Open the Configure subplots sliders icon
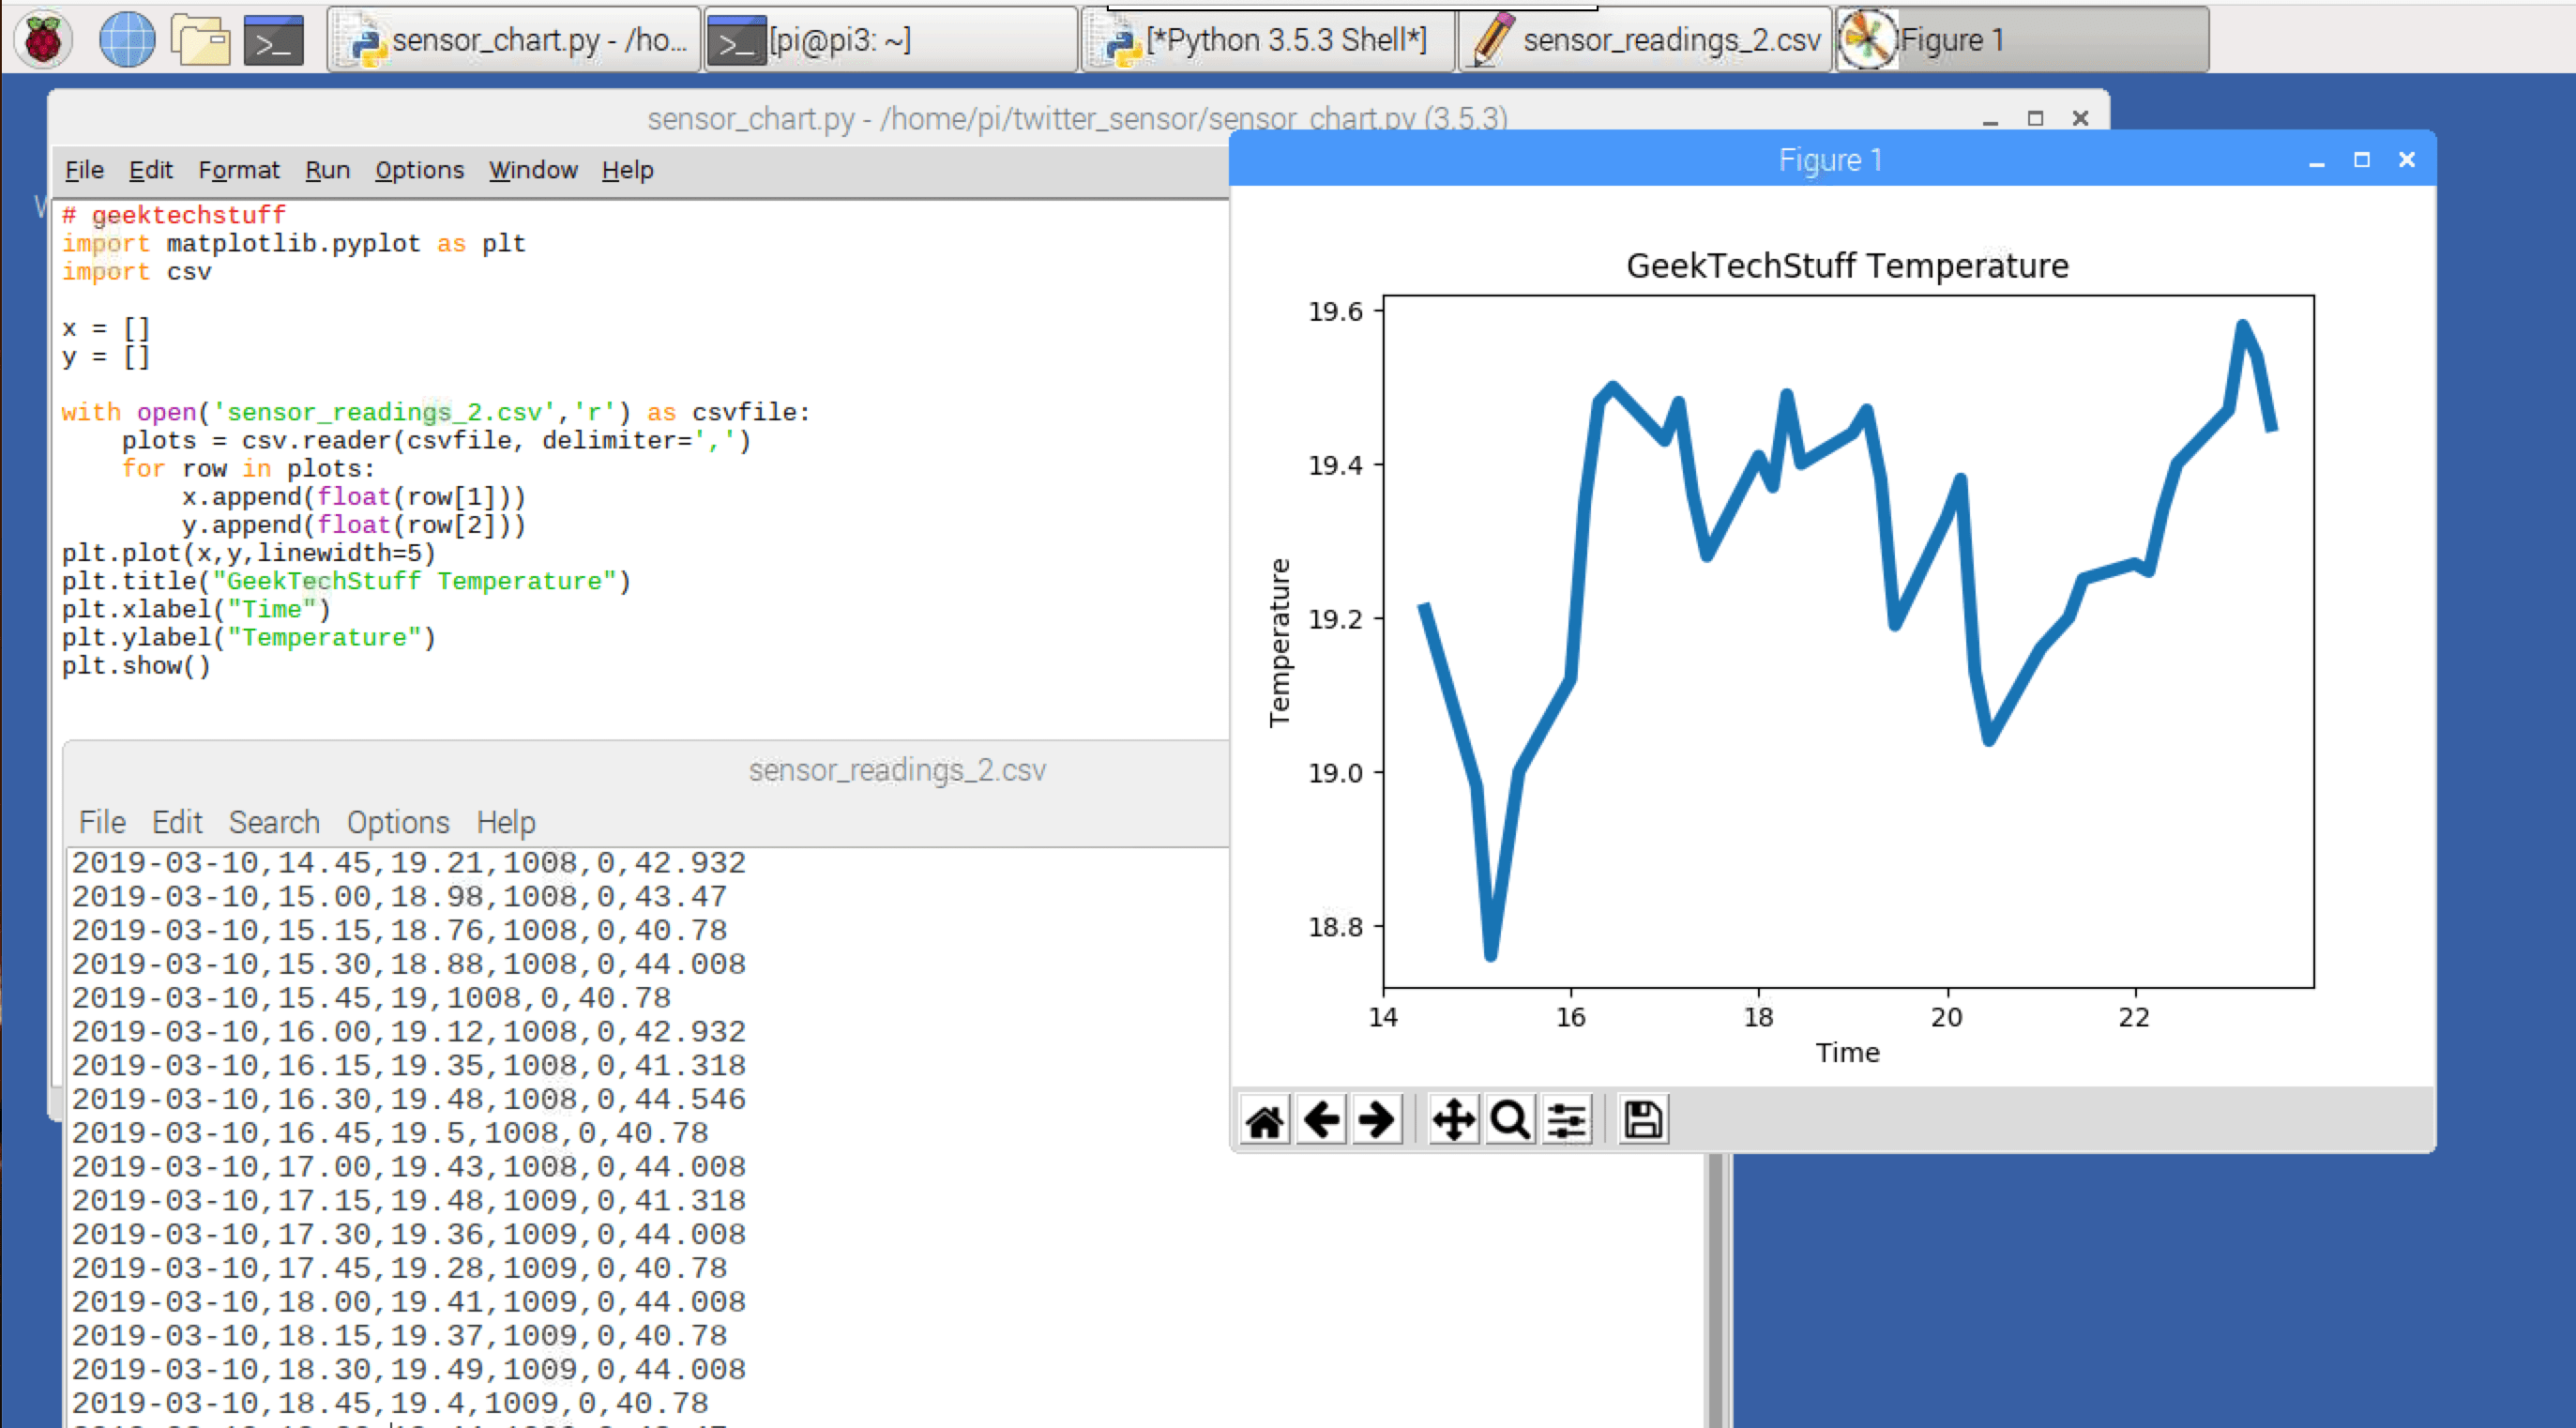 pos(1567,1120)
